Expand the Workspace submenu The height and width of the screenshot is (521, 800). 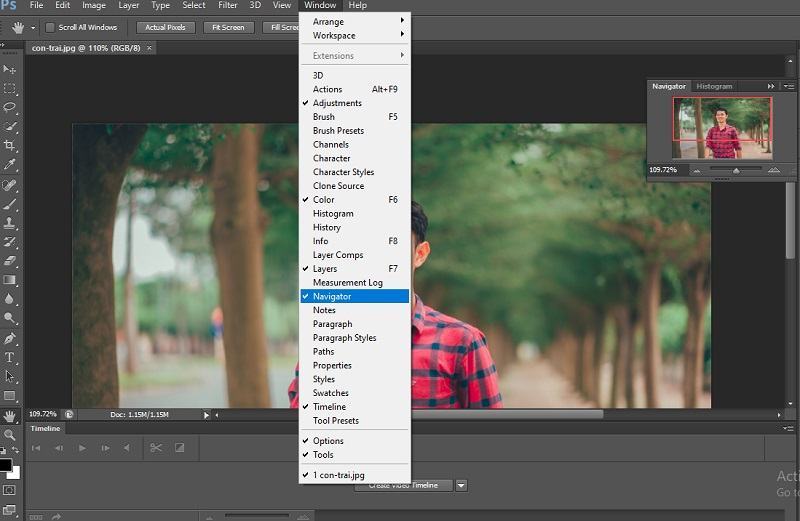tap(355, 35)
